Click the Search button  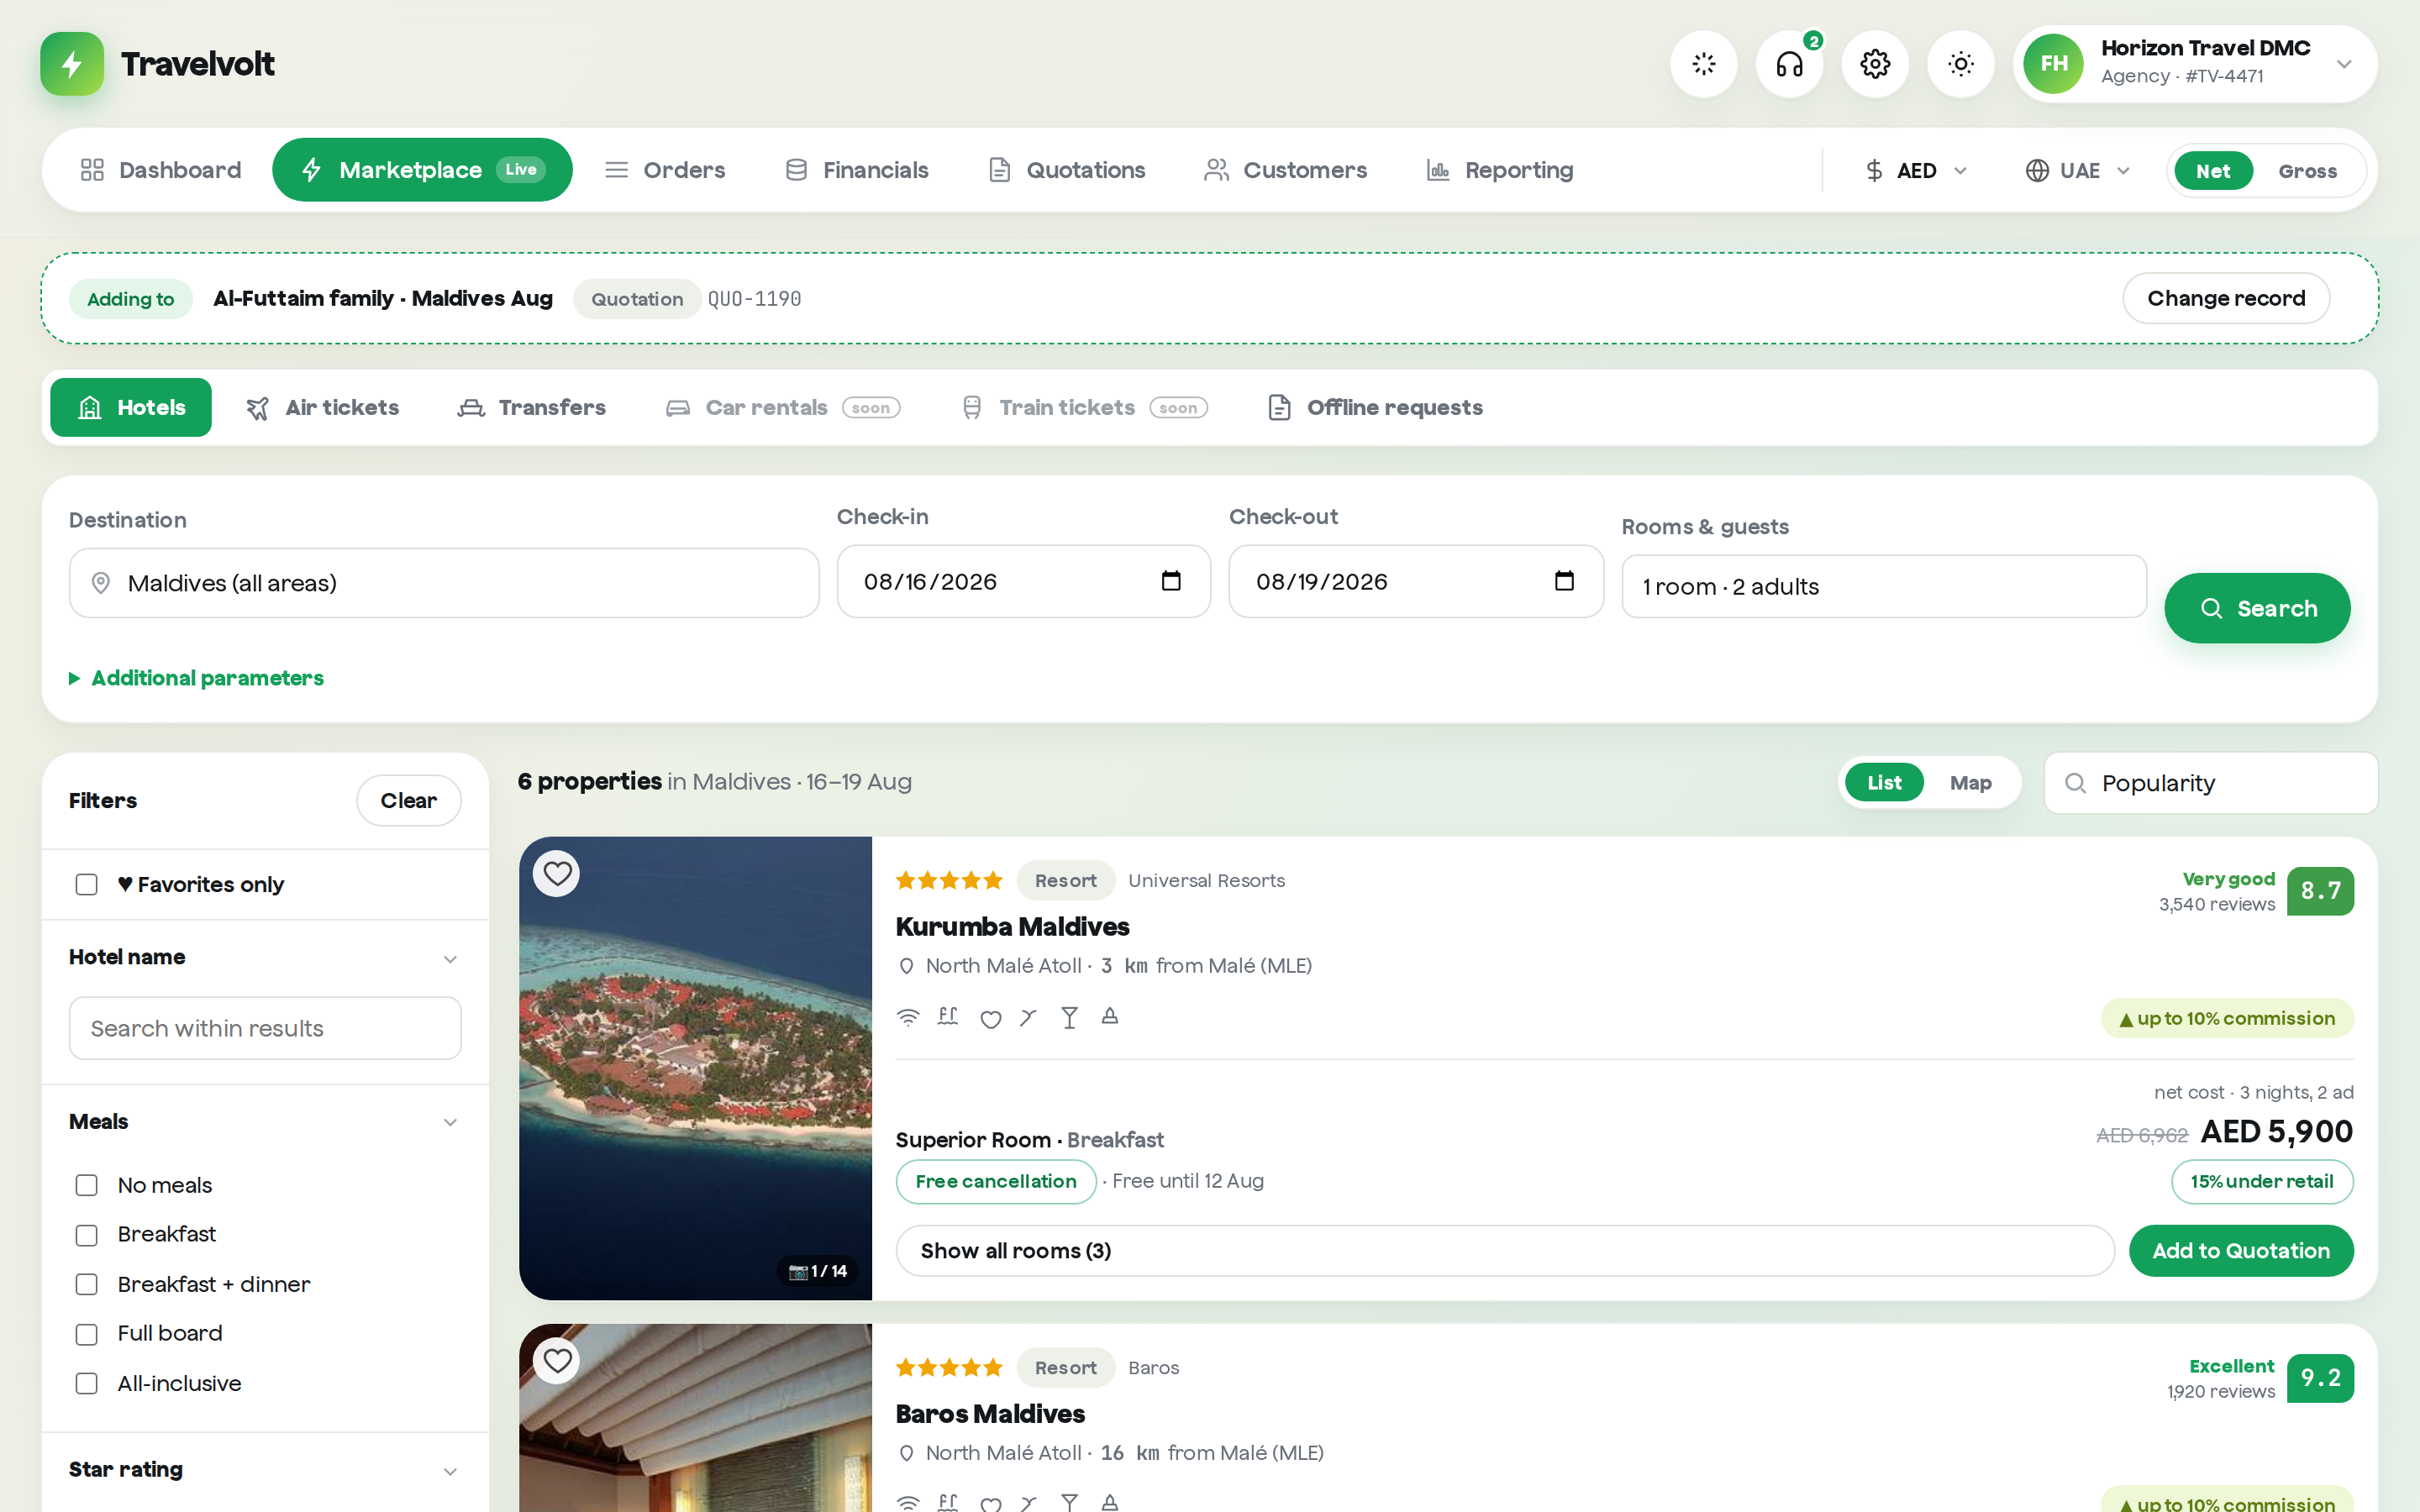tap(2257, 608)
